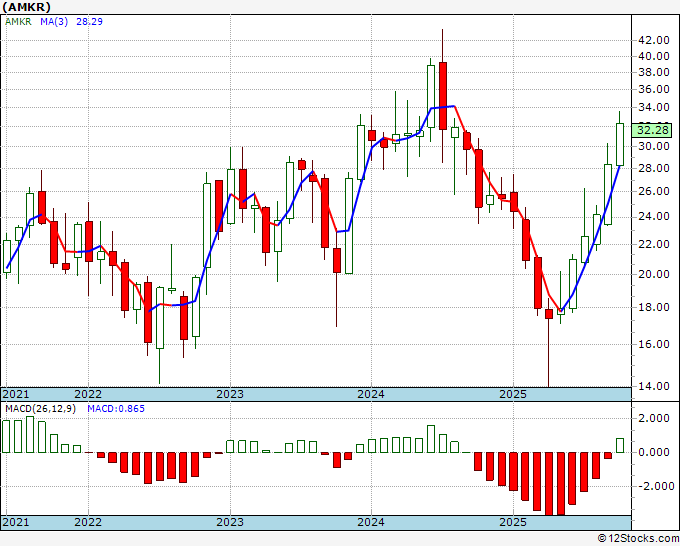Click the ©12Stocks.com copyright link

638,539
